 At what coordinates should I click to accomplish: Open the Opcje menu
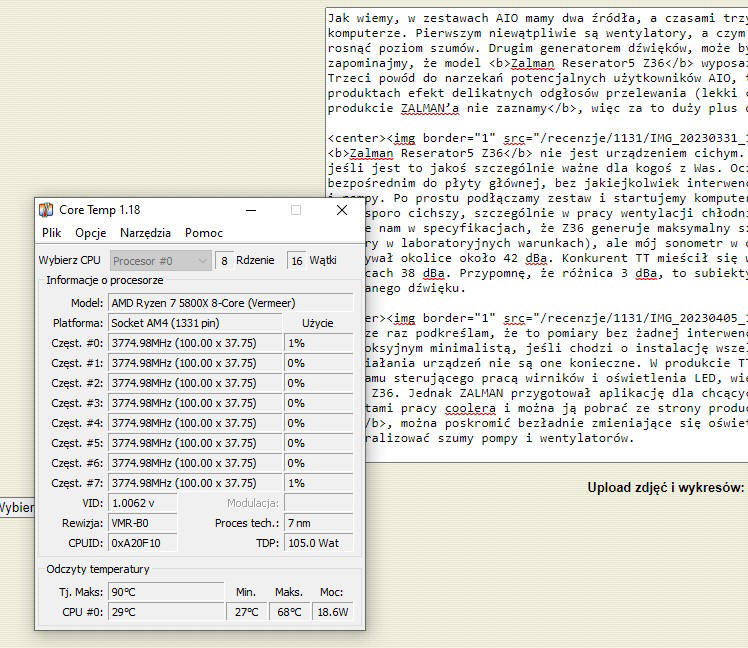pos(91,233)
